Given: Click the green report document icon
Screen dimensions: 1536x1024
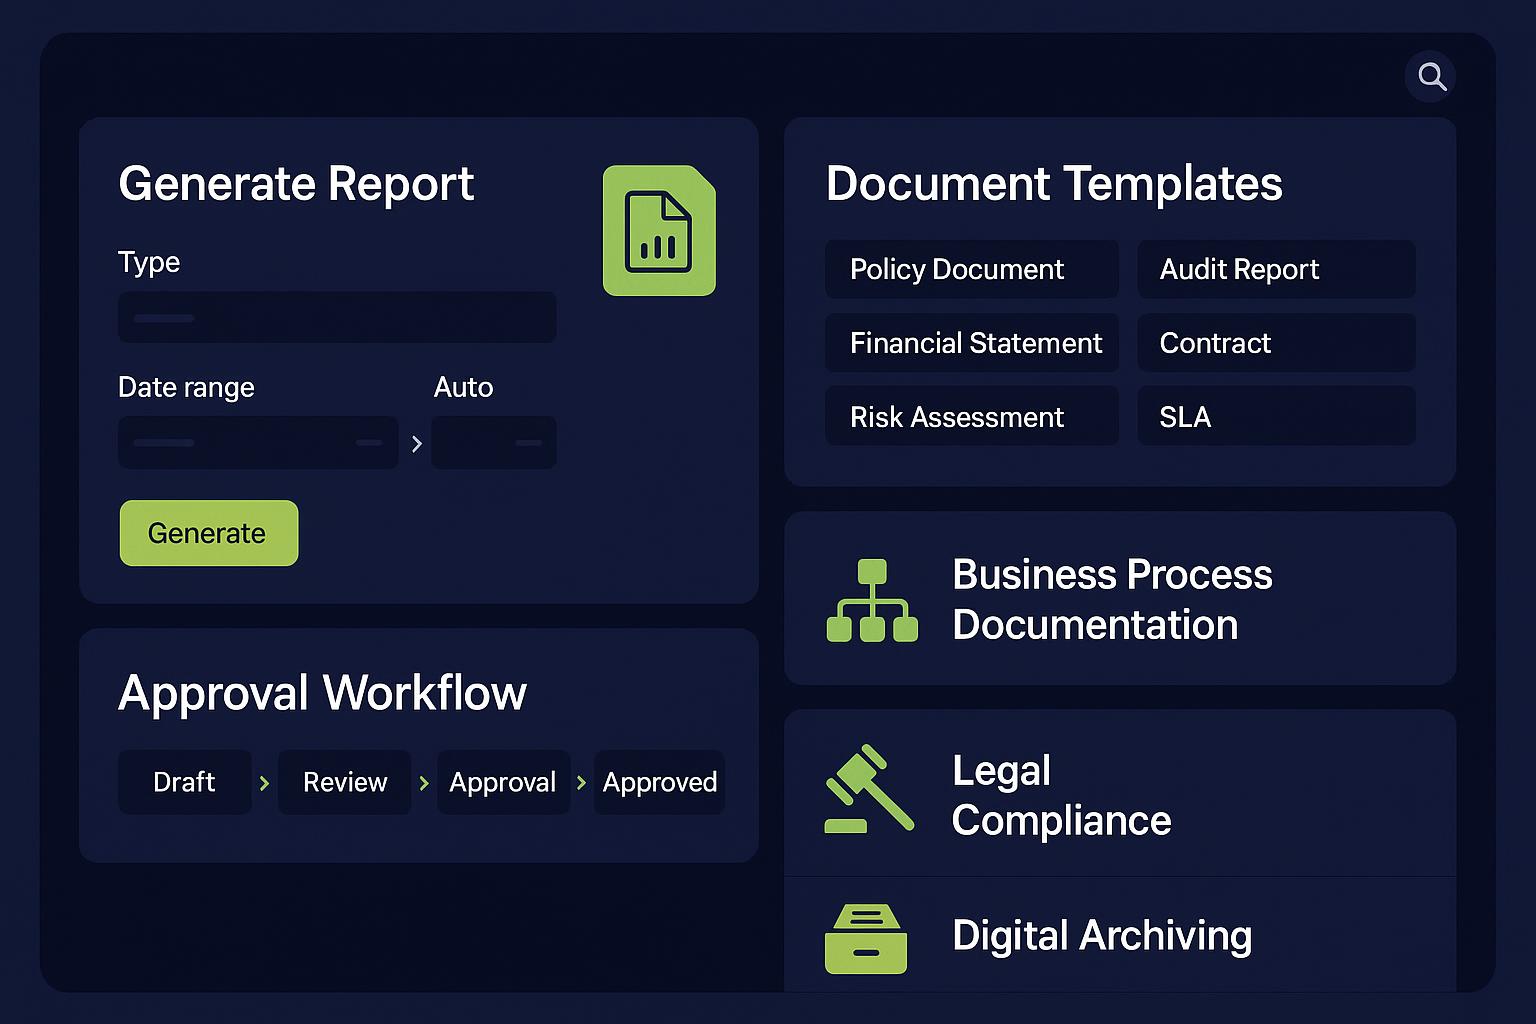Looking at the screenshot, I should 659,231.
